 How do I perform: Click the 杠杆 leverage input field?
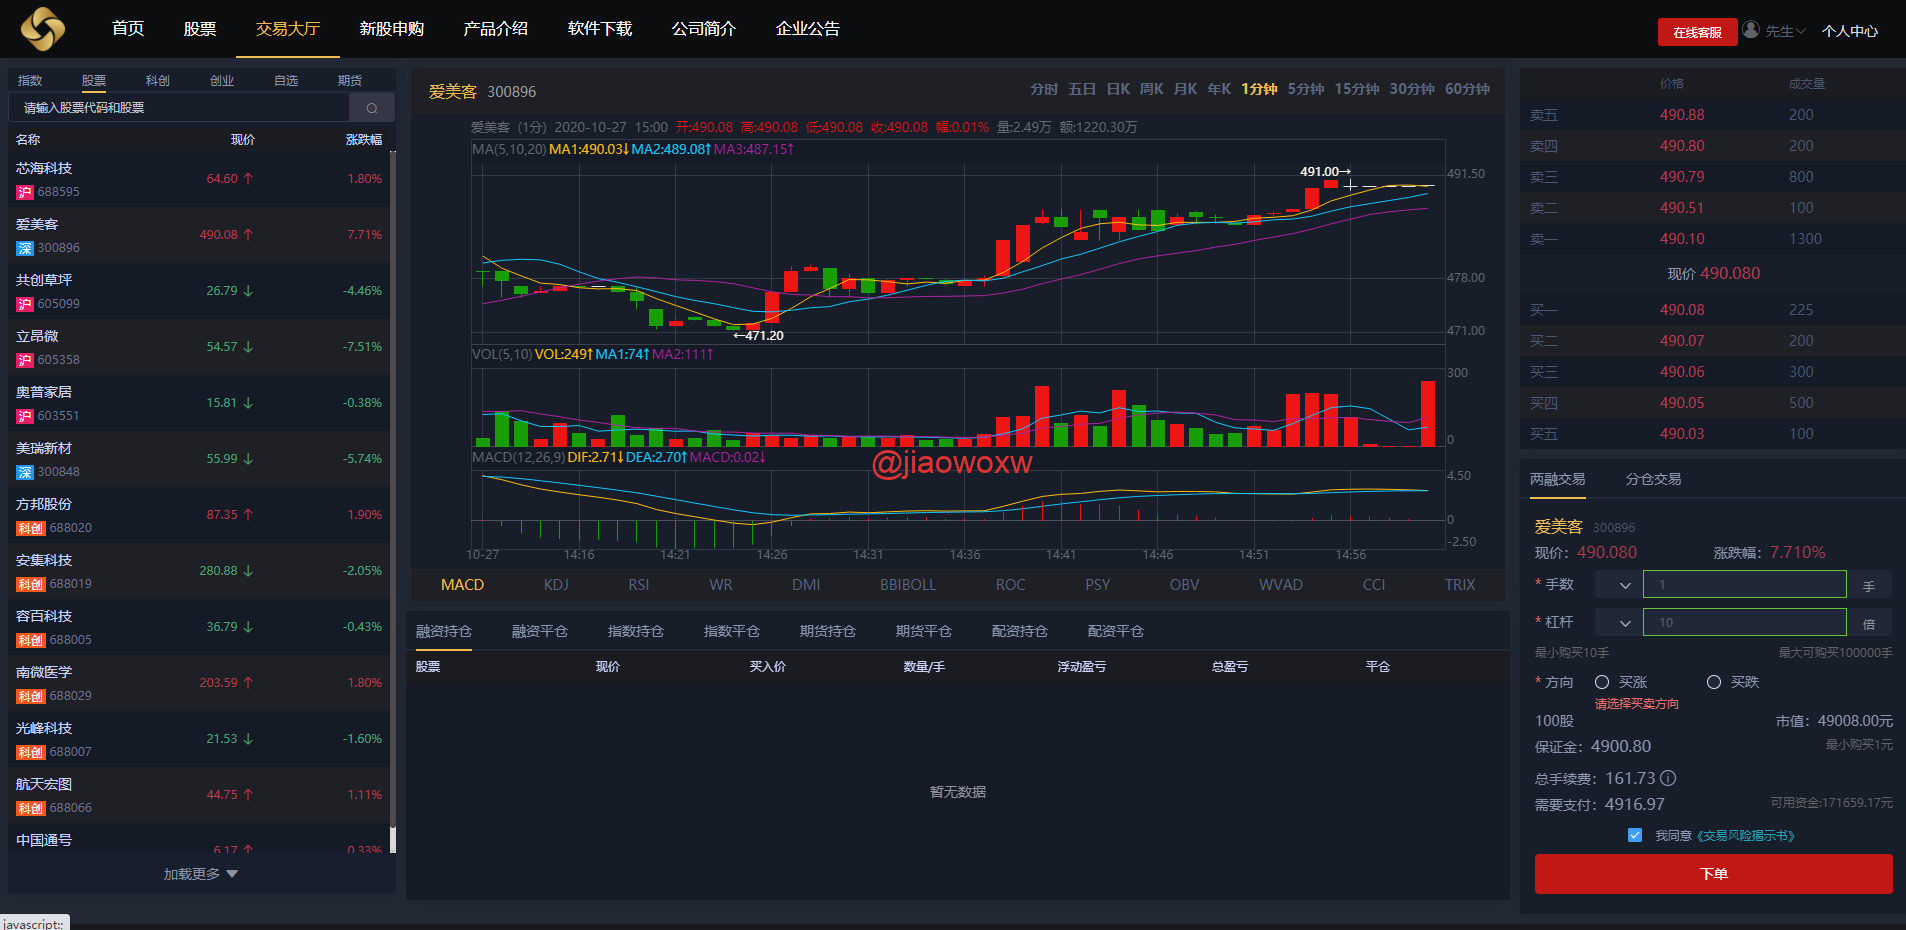(1744, 623)
